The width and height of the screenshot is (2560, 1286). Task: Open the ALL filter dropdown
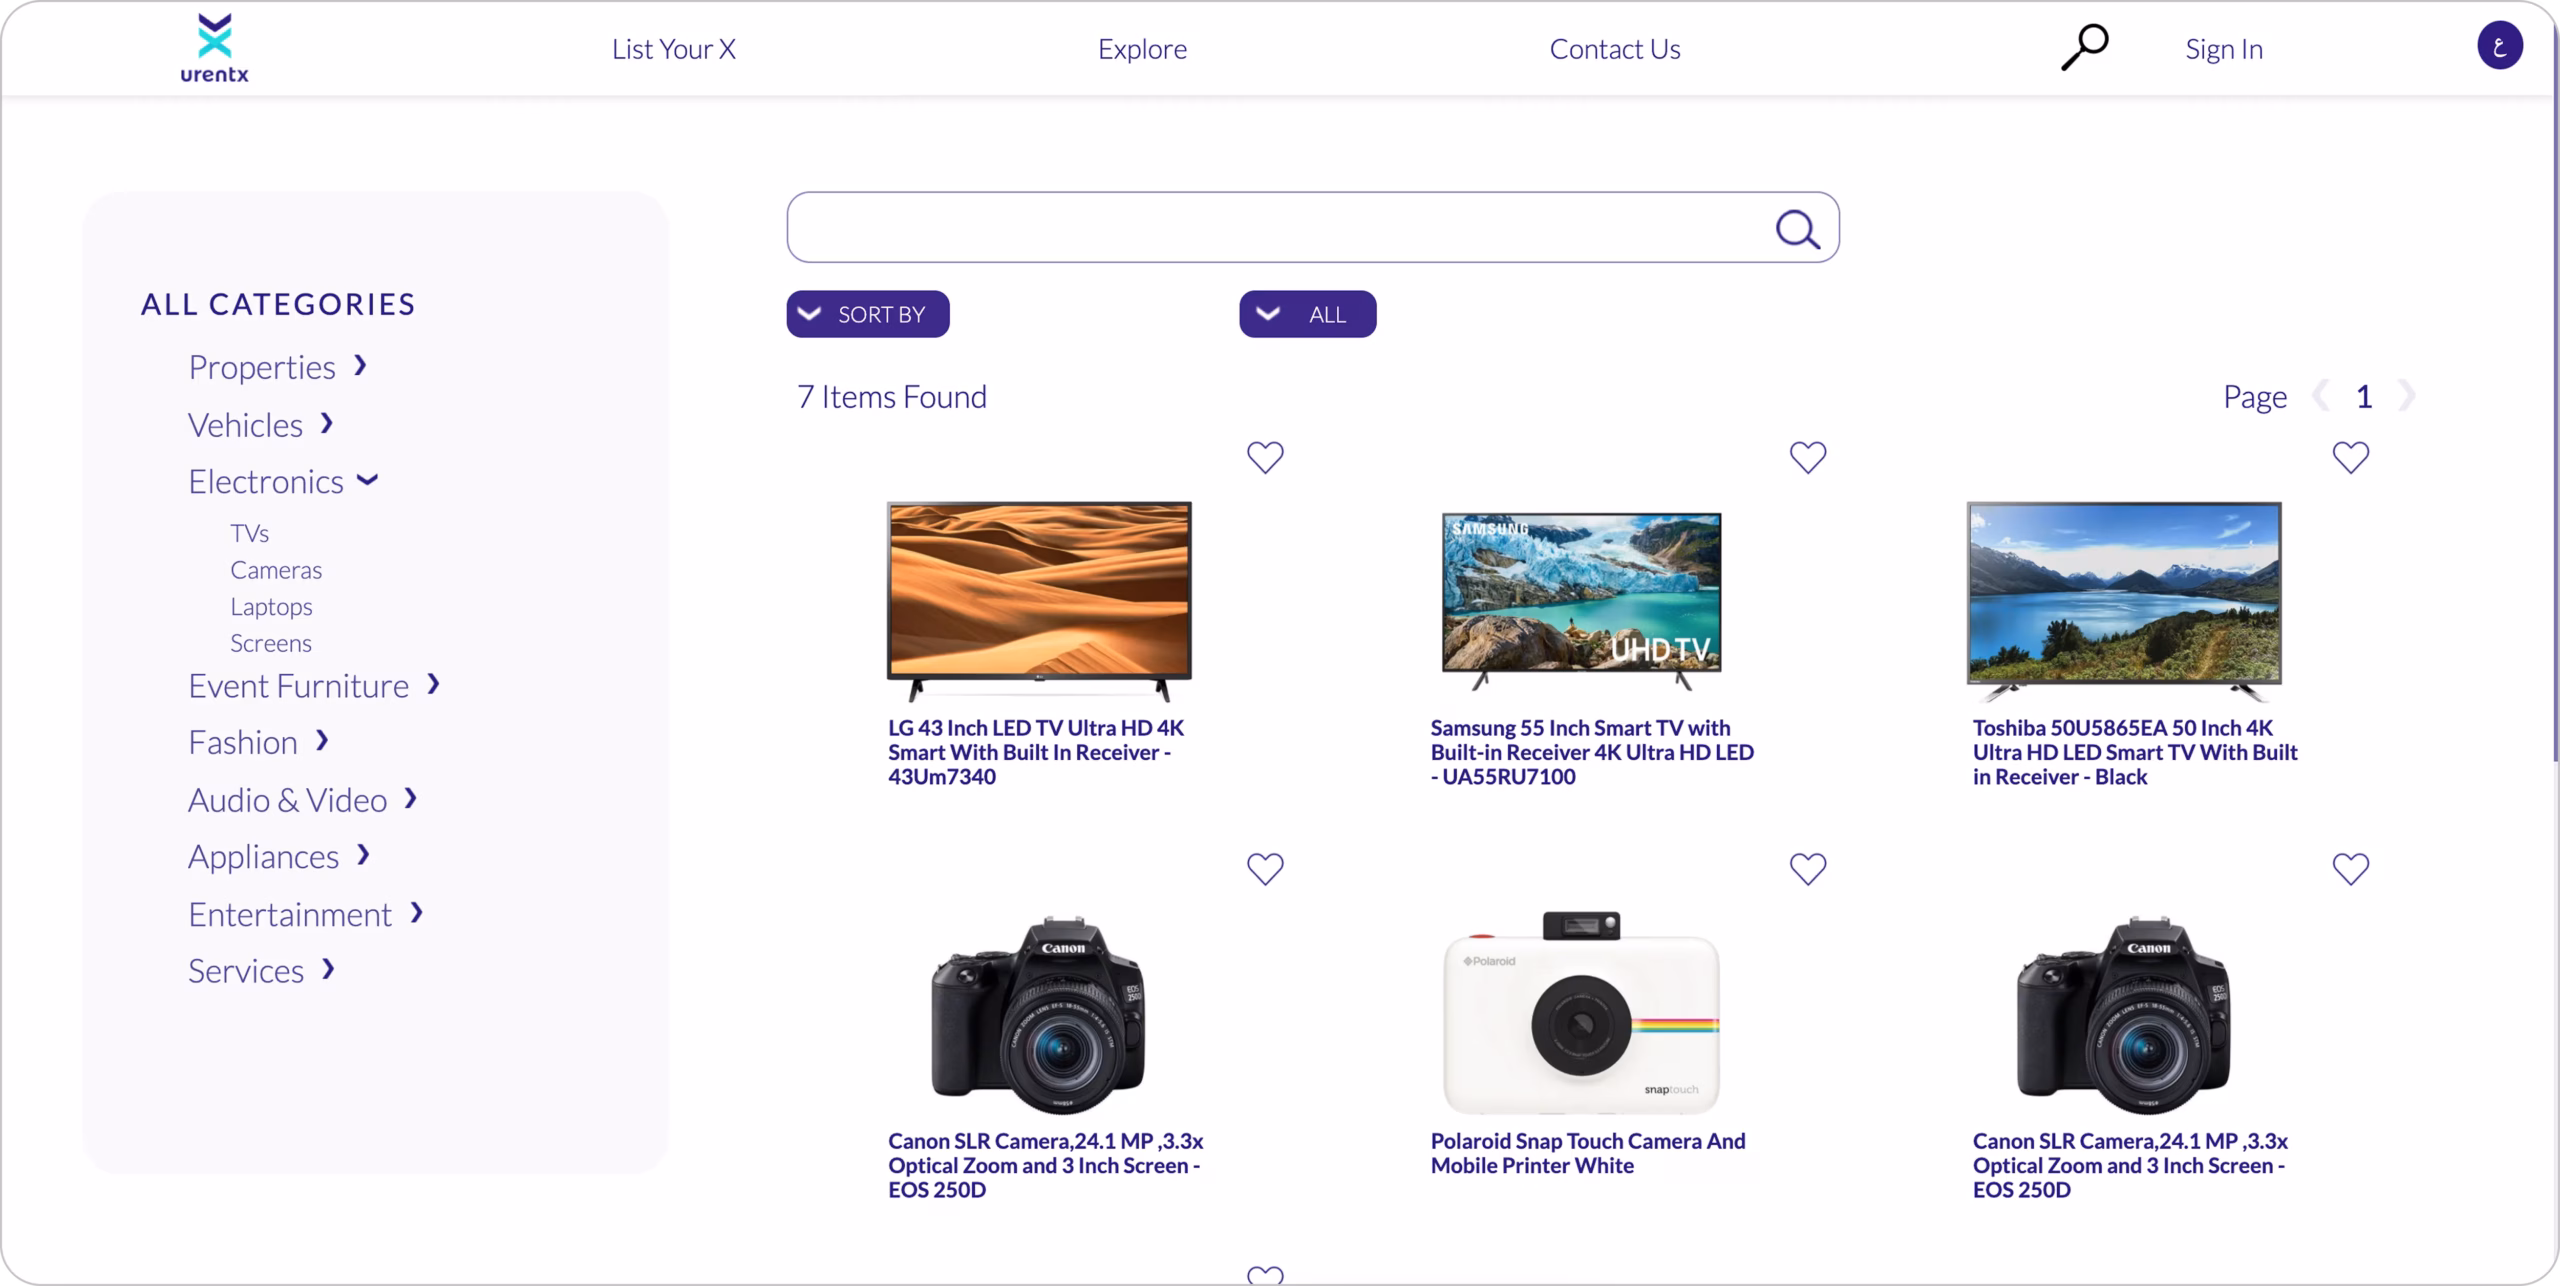click(x=1307, y=314)
